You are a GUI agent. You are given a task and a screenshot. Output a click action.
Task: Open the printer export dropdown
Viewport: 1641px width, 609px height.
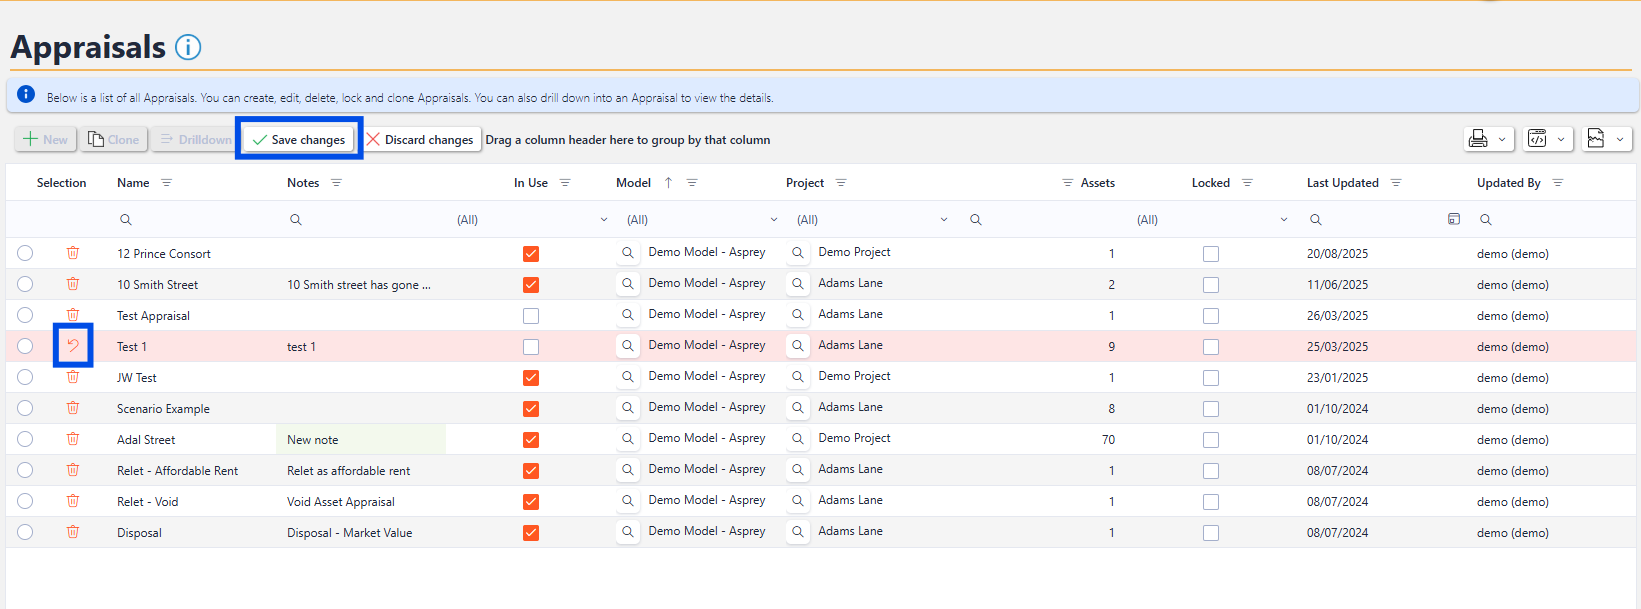click(1488, 139)
